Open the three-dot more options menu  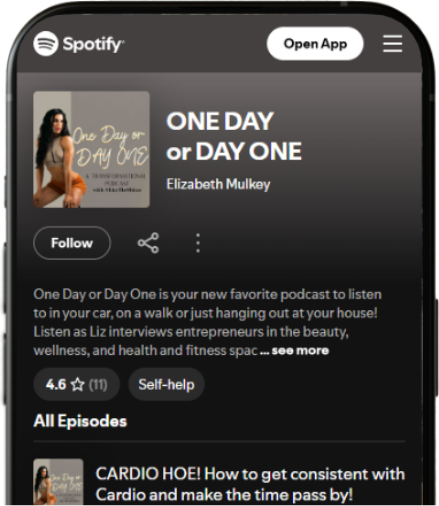(x=198, y=243)
